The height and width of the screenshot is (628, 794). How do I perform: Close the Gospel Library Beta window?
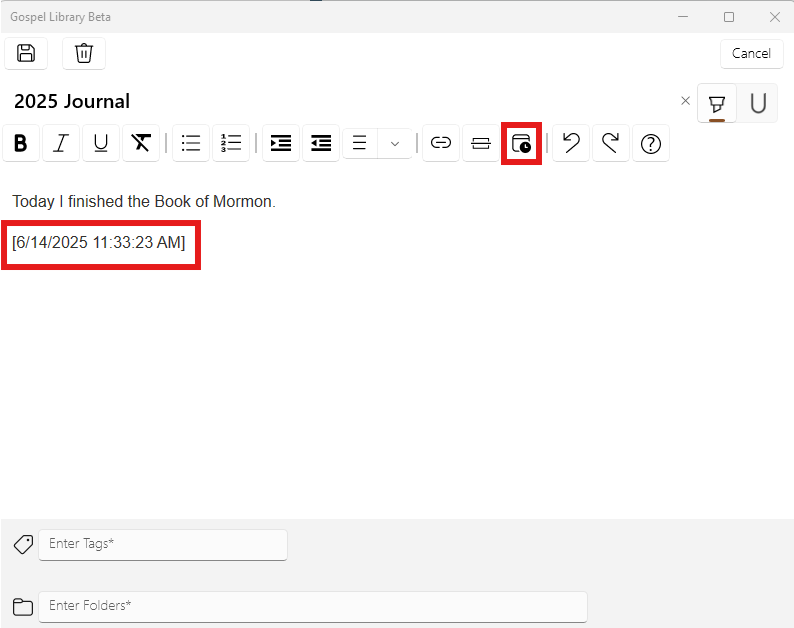[x=774, y=17]
